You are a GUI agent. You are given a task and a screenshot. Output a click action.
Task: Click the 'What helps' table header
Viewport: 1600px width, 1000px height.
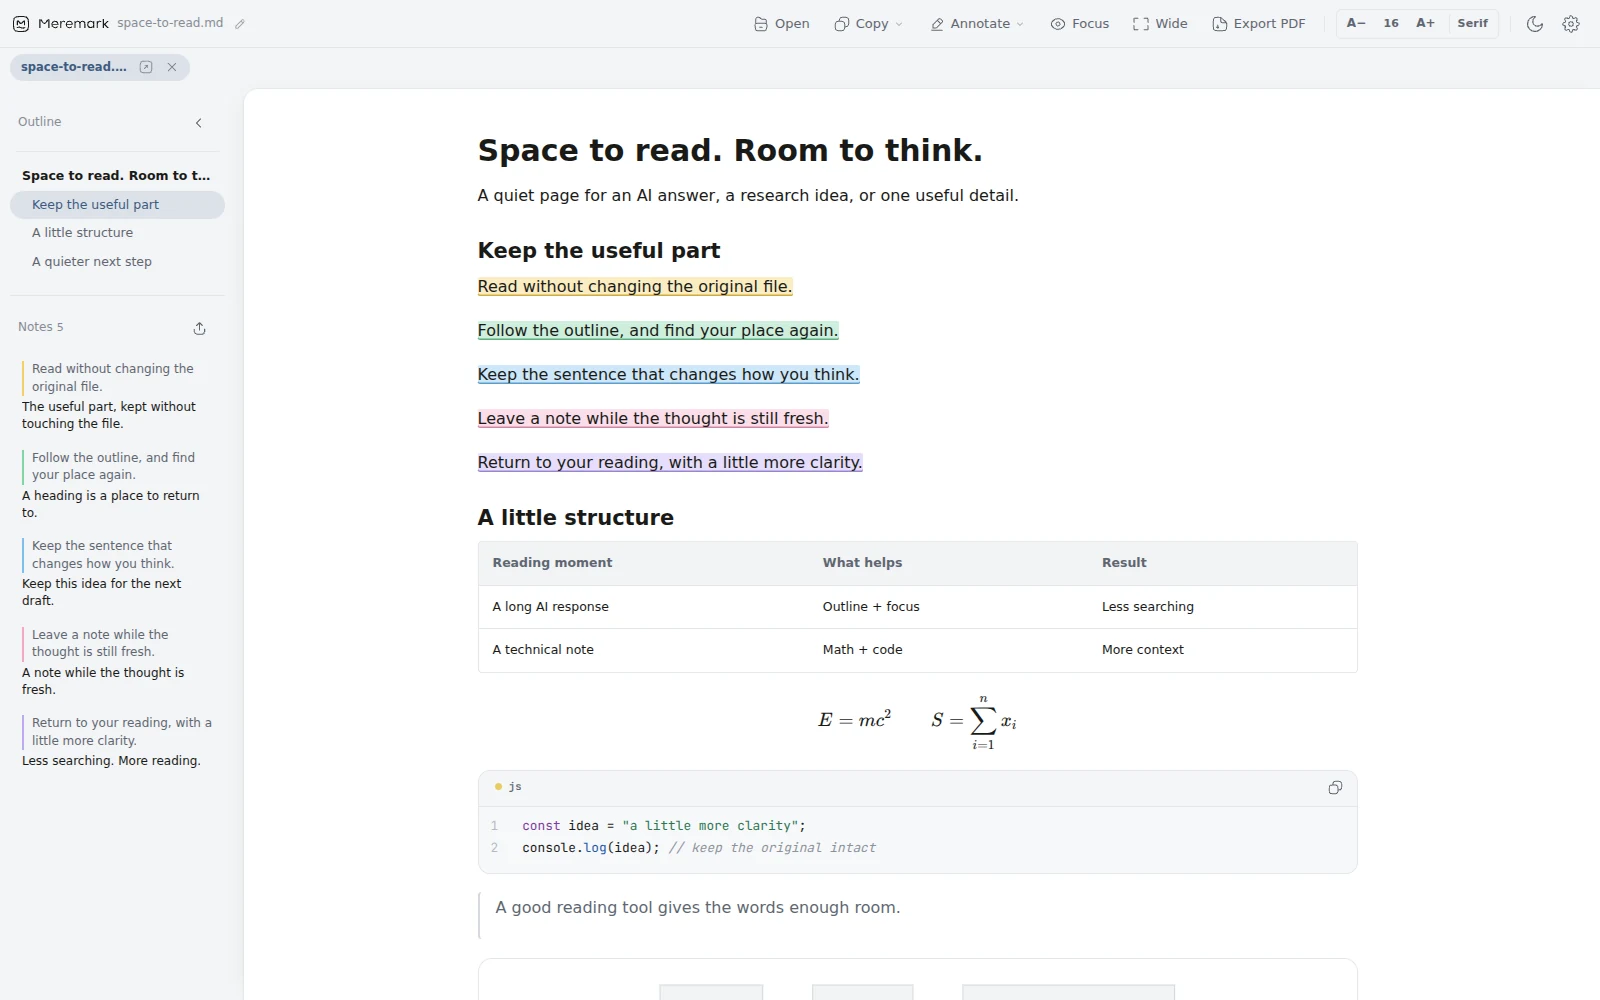tap(862, 563)
